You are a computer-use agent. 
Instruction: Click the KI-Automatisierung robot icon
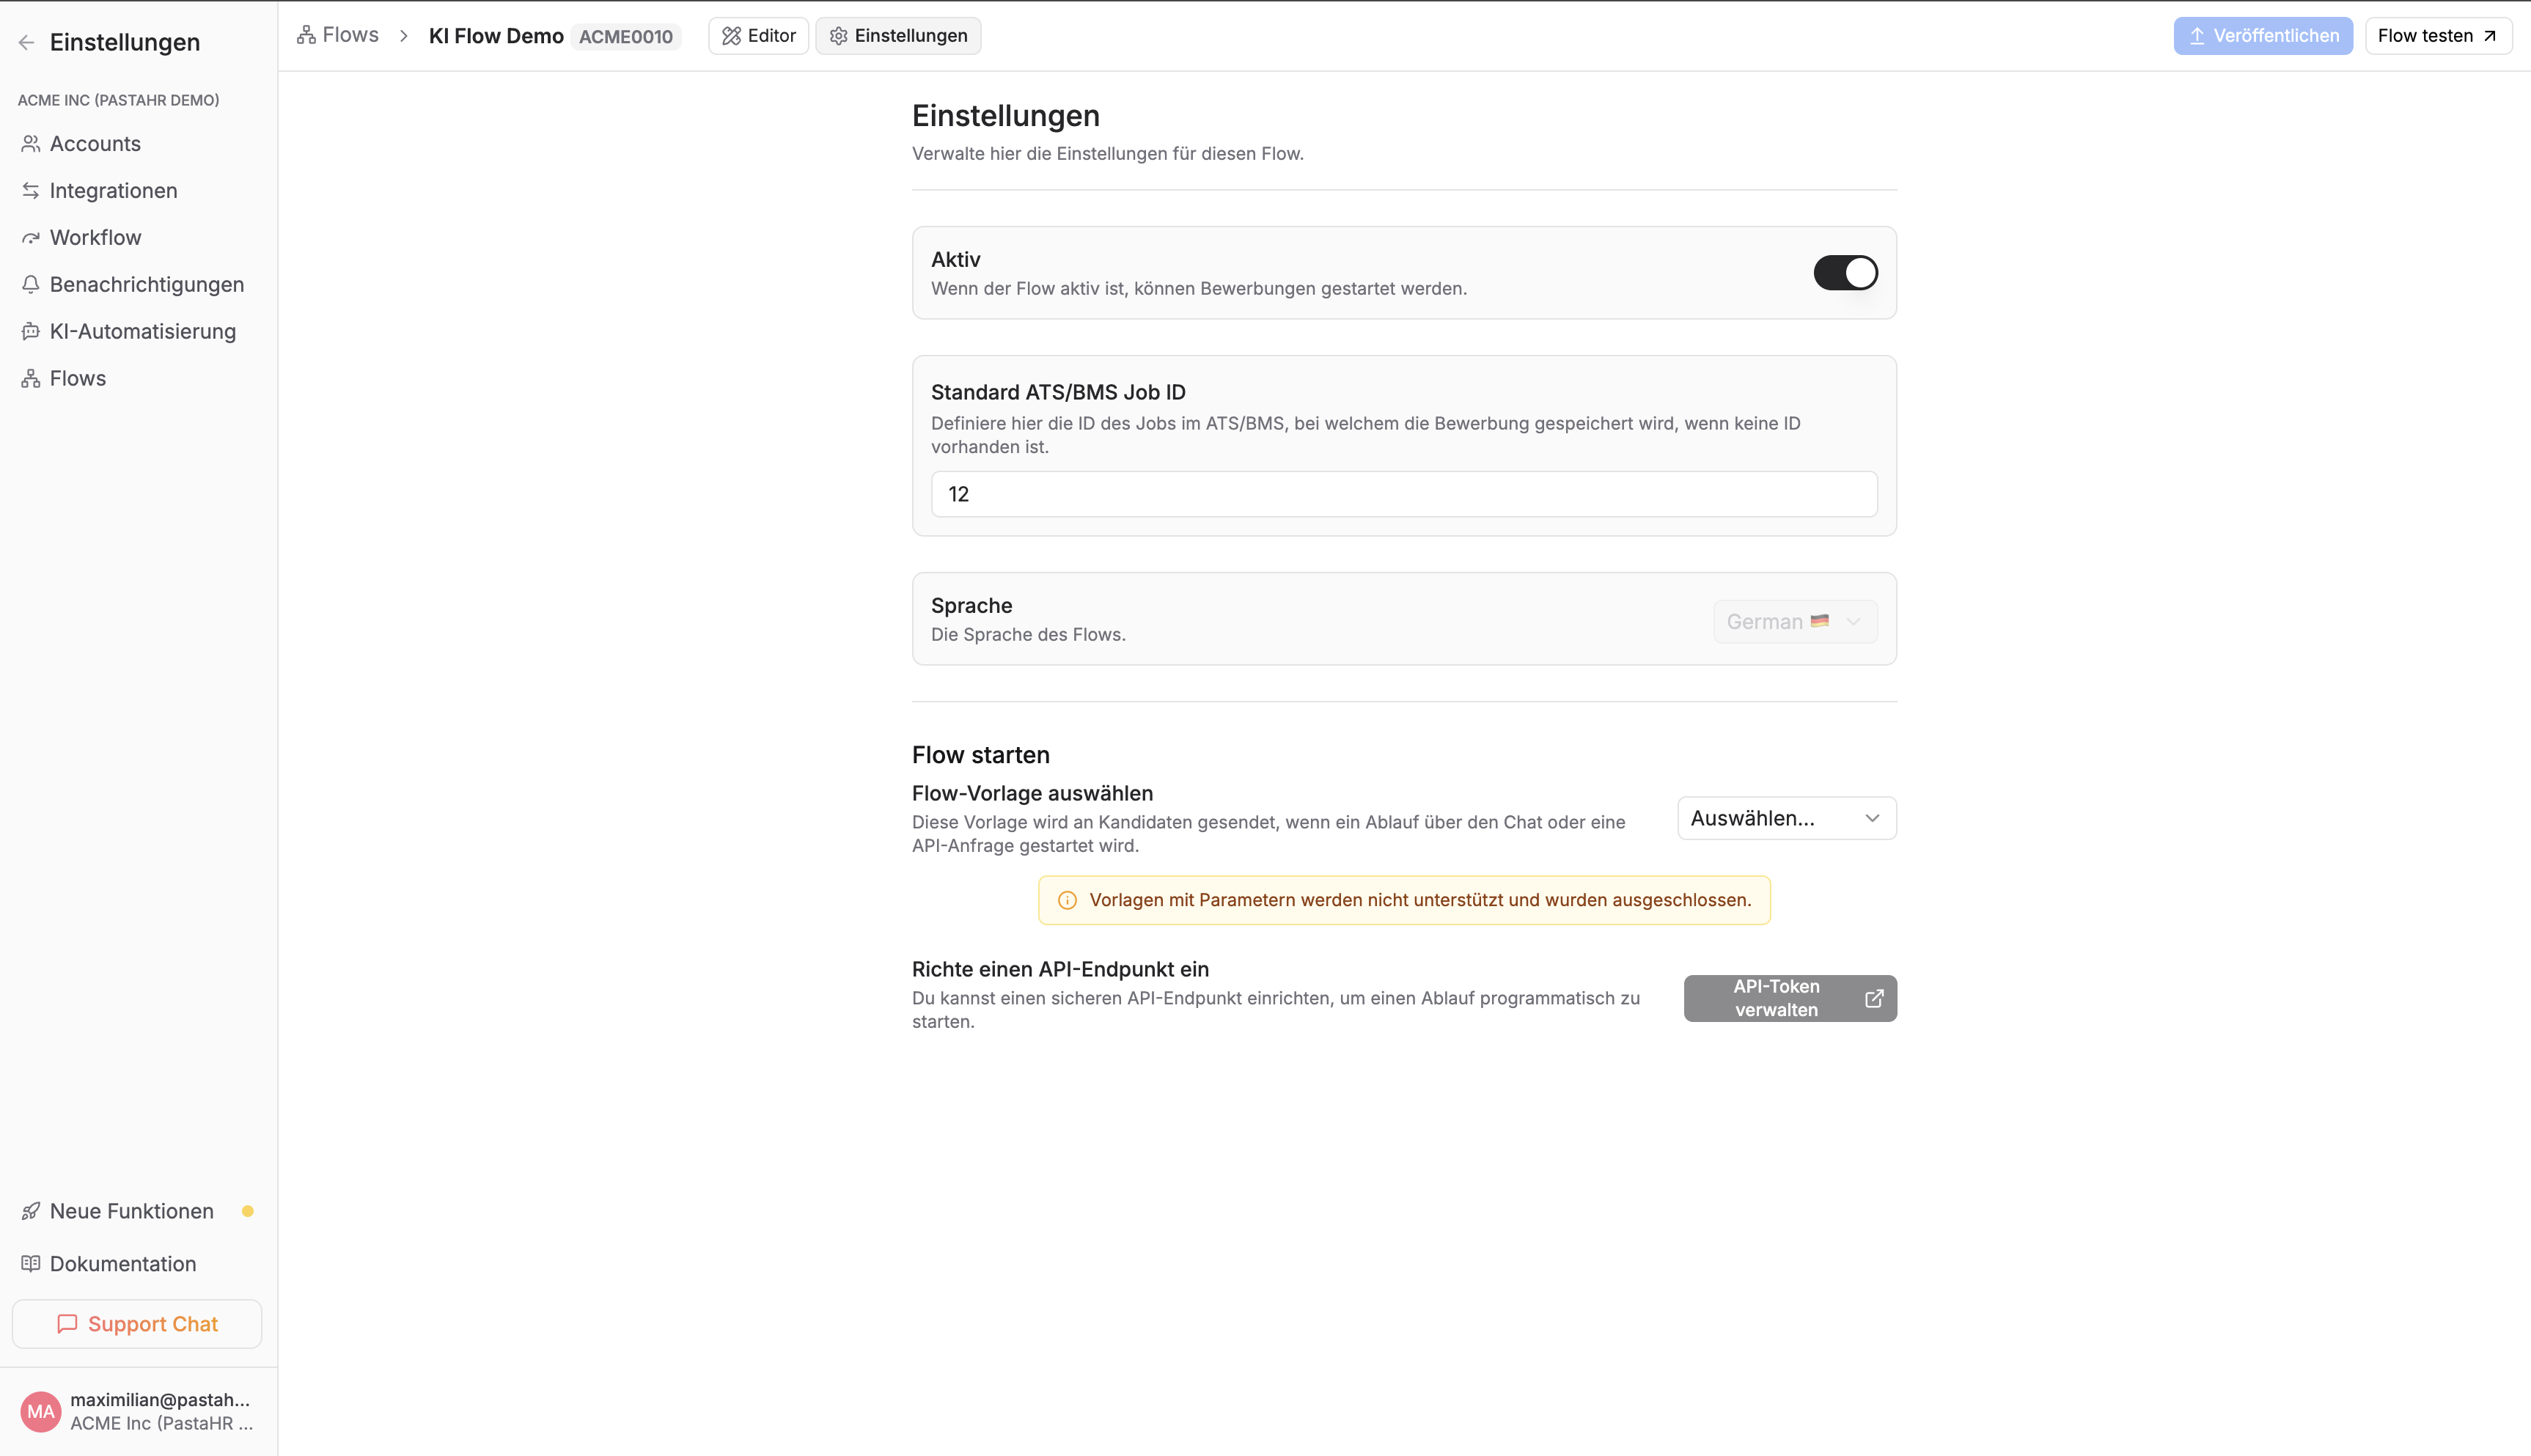coord(31,332)
